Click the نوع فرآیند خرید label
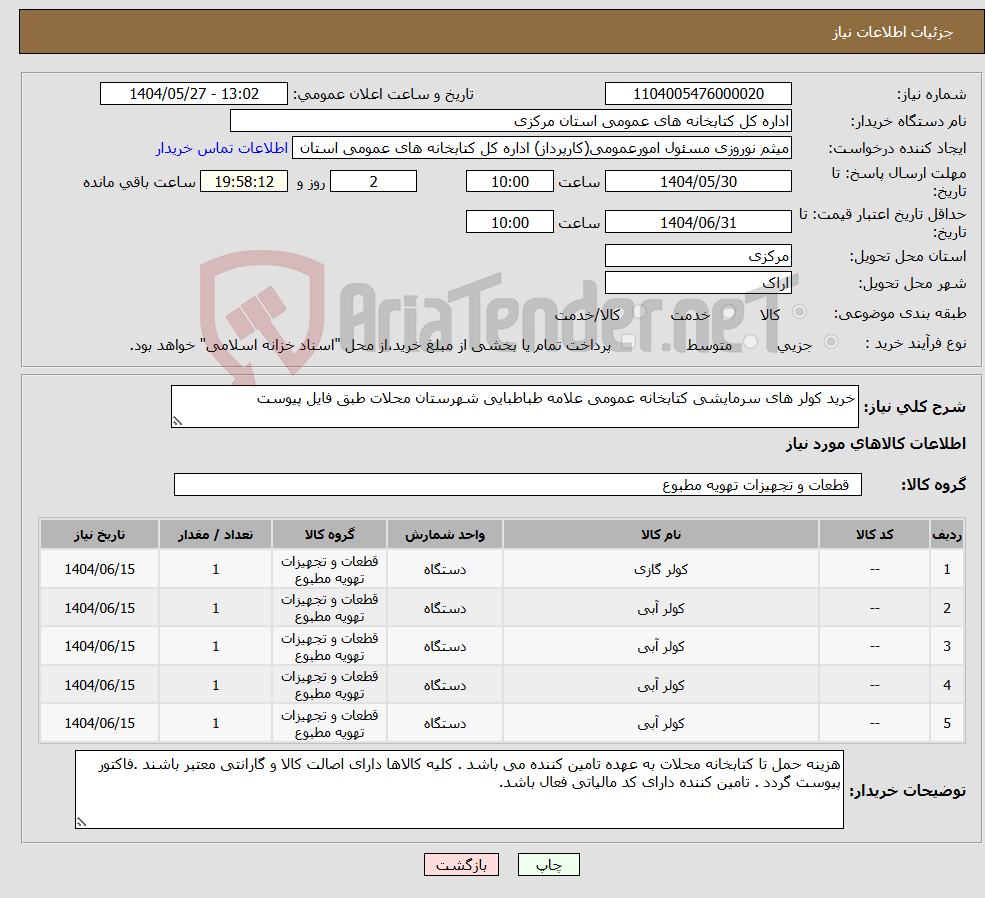Viewport: 985px width, 898px height. (x=916, y=344)
